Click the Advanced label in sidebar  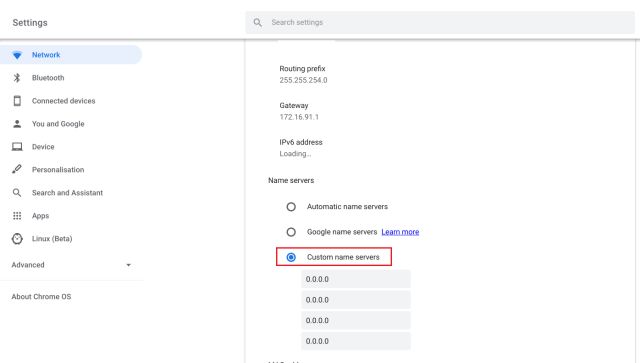pos(28,265)
